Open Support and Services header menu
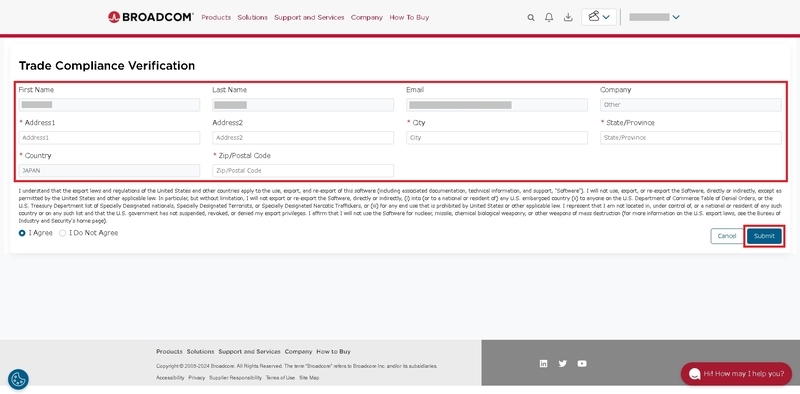This screenshot has width=800, height=394. click(309, 17)
